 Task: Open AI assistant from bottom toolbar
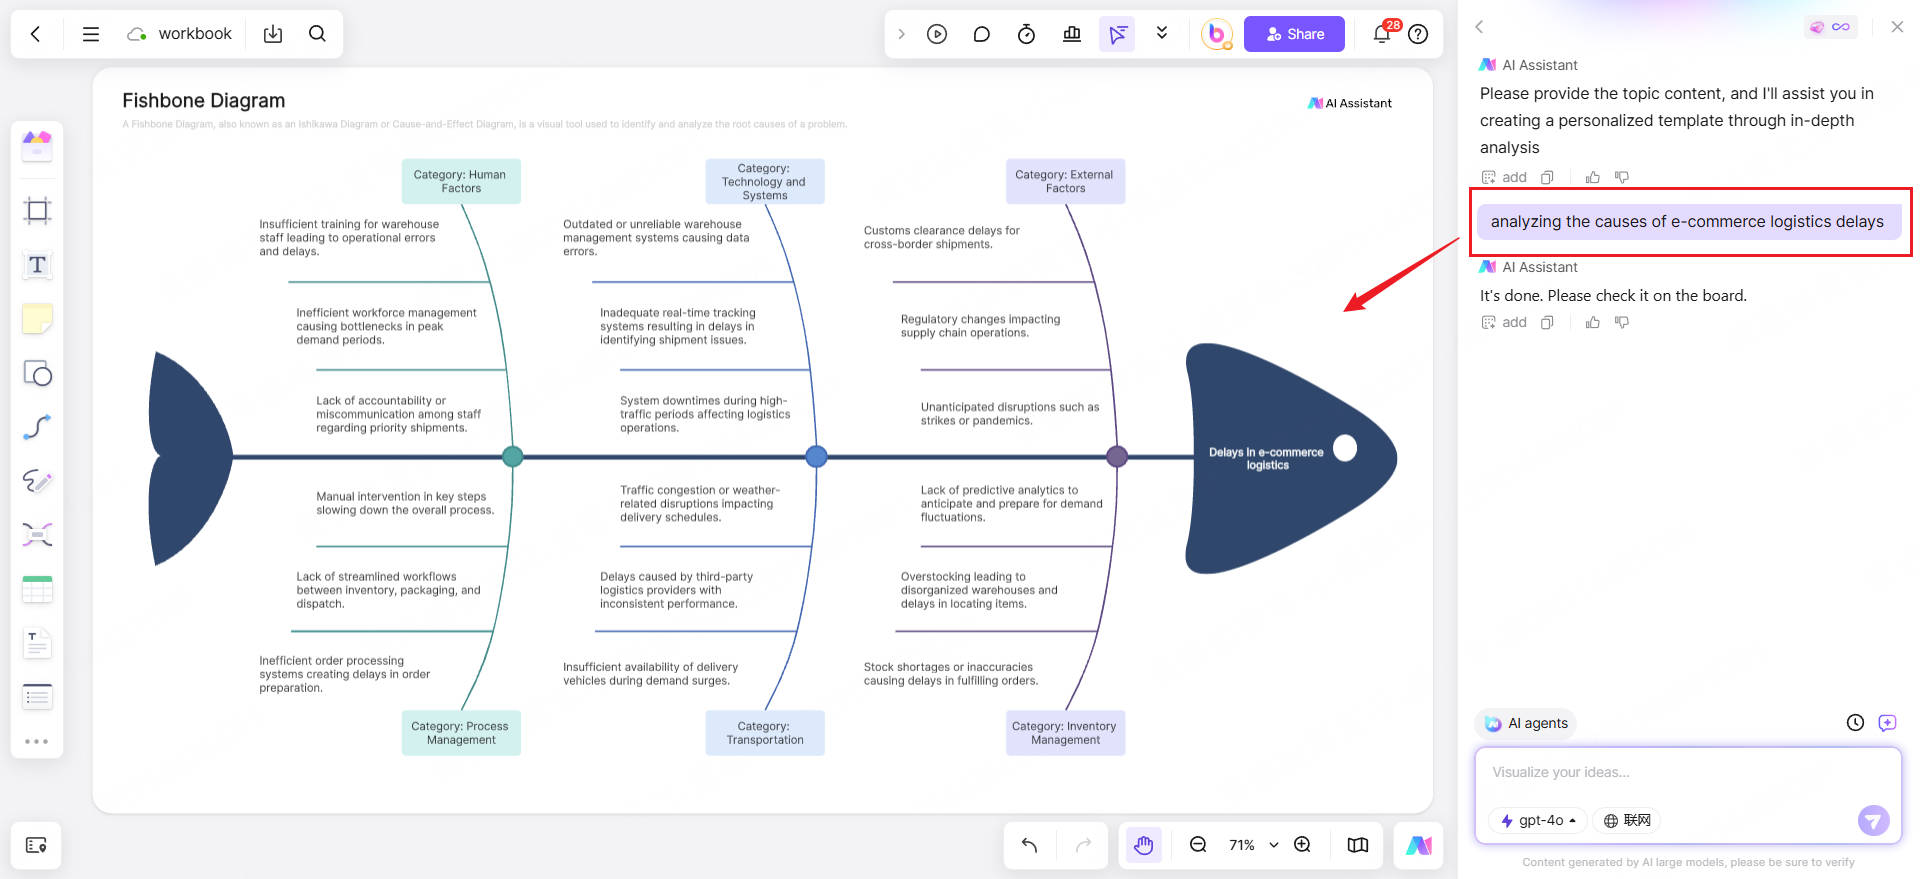(x=1418, y=845)
